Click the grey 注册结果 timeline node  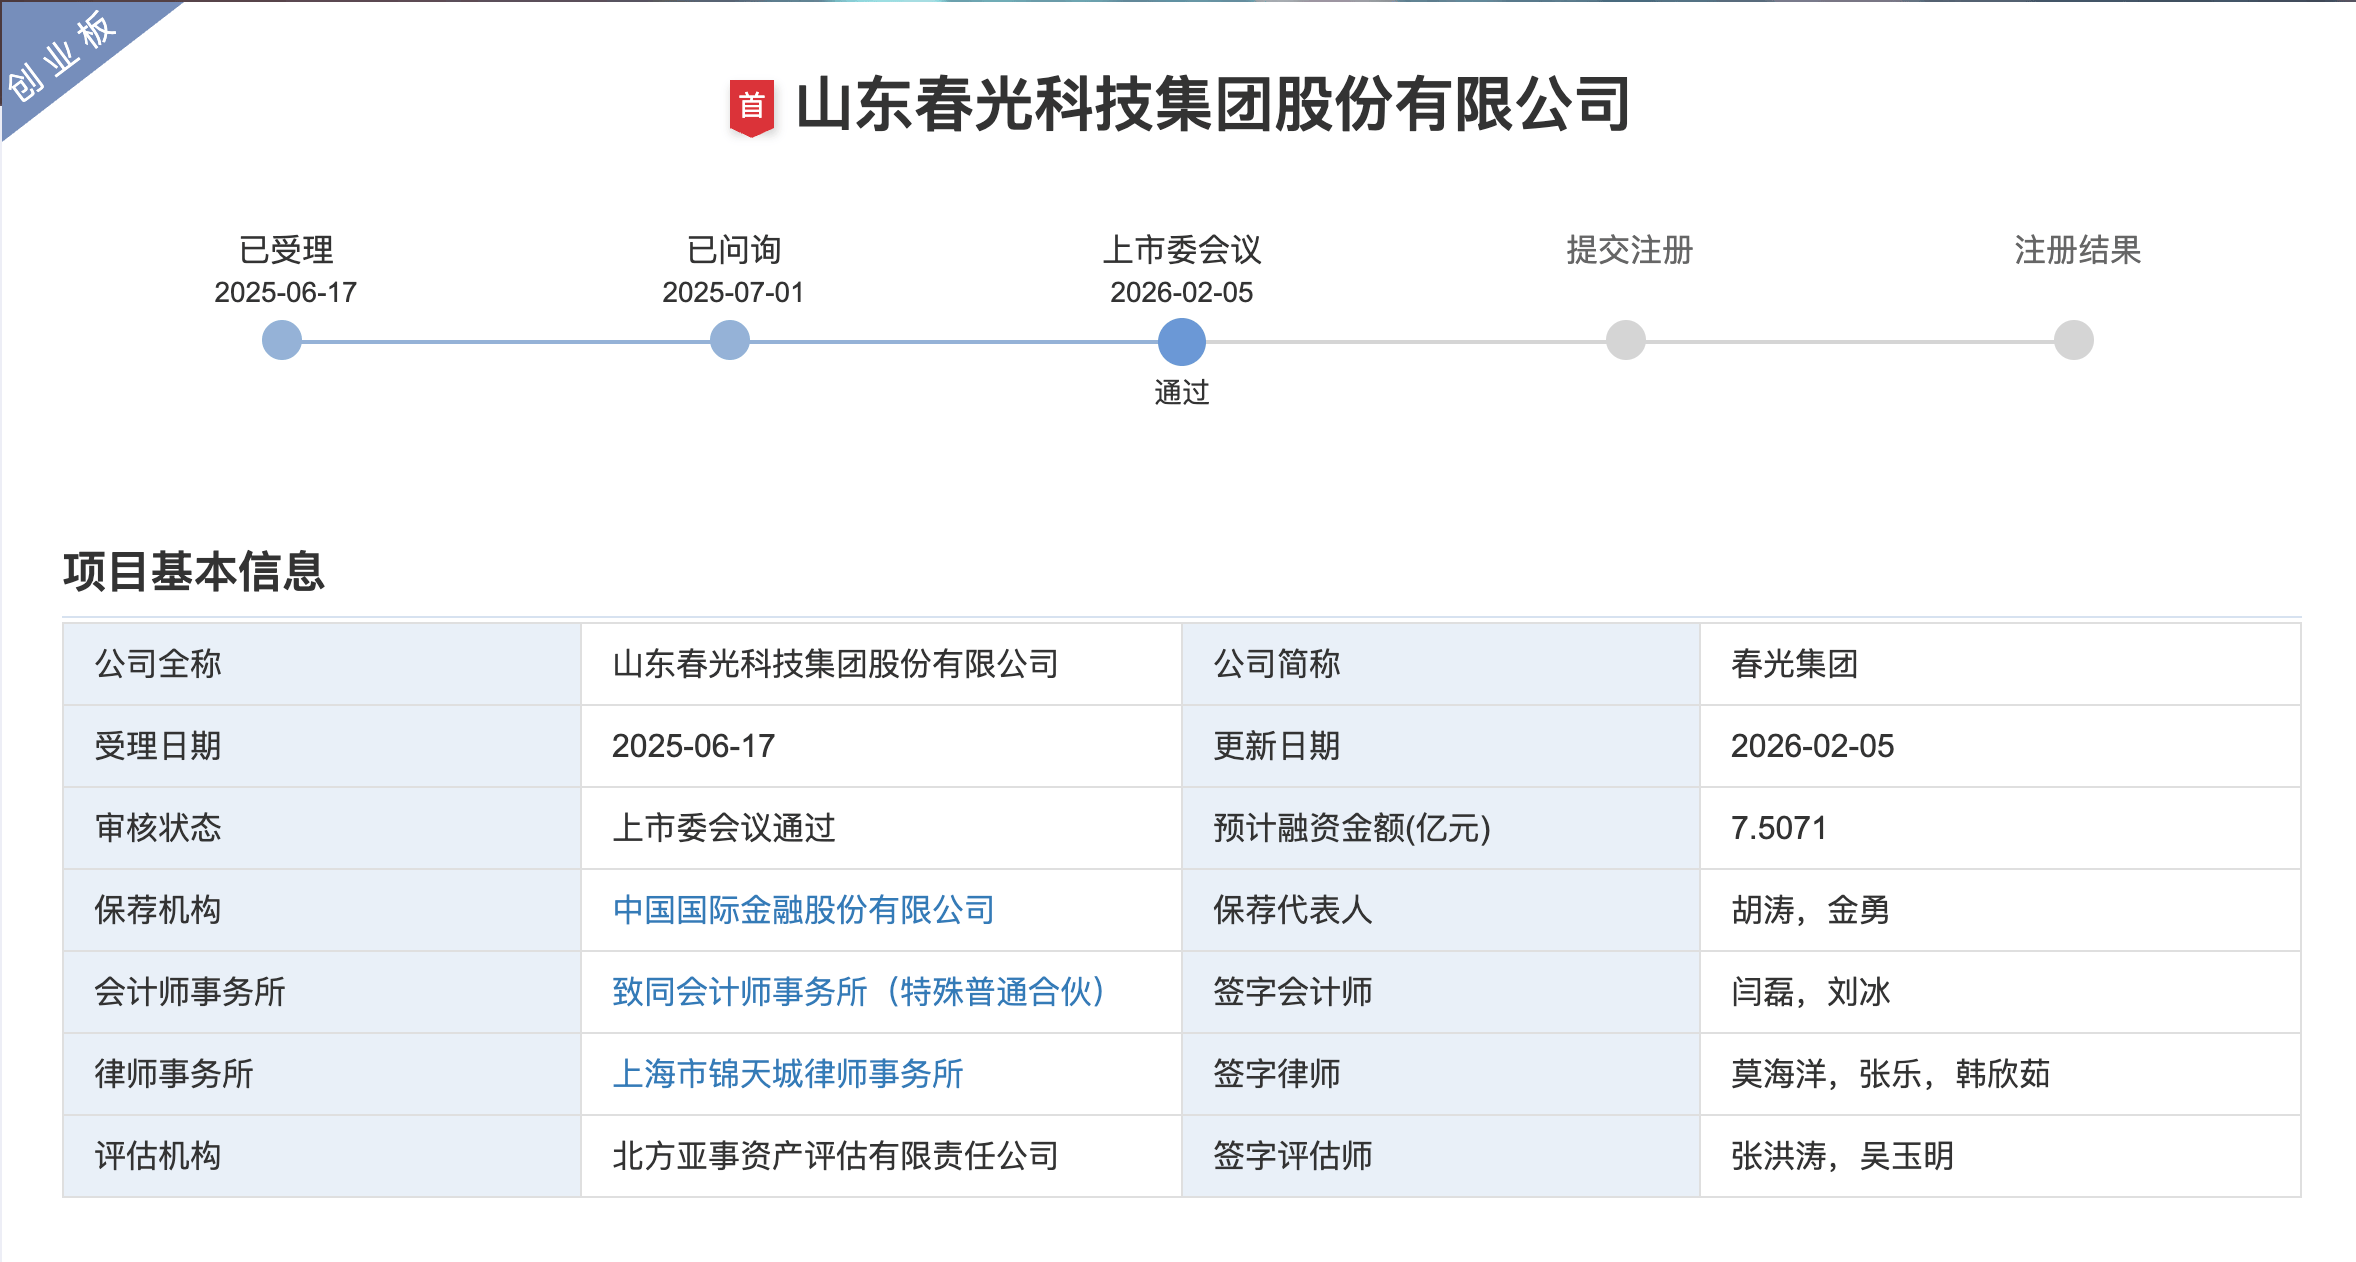click(2073, 340)
